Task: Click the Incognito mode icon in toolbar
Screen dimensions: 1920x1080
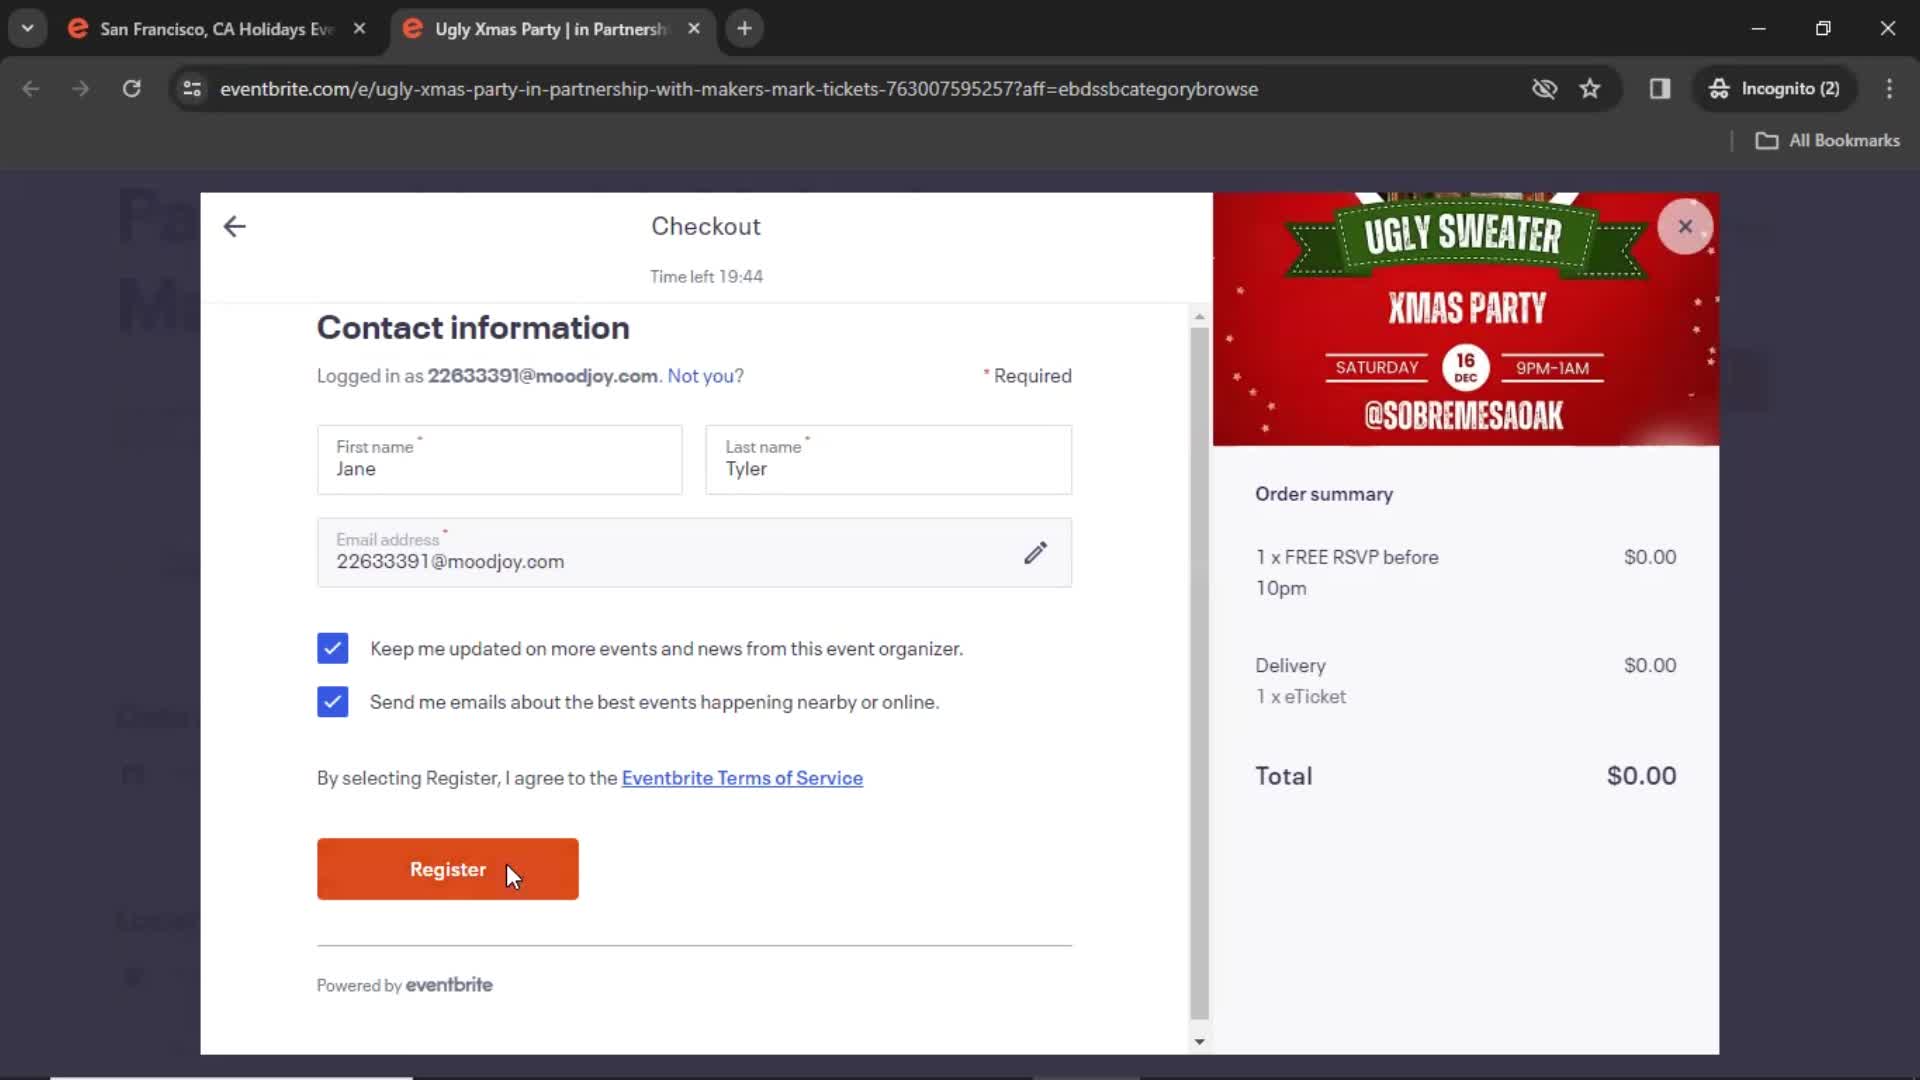Action: (1718, 88)
